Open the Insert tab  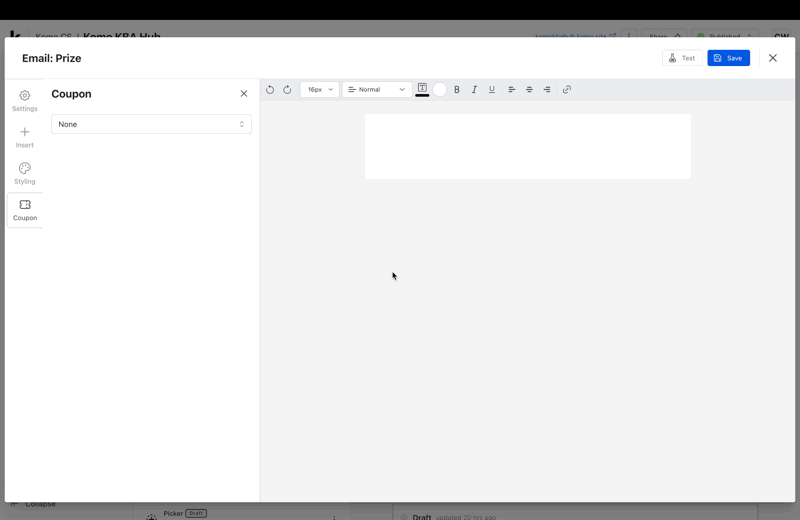coord(25,137)
